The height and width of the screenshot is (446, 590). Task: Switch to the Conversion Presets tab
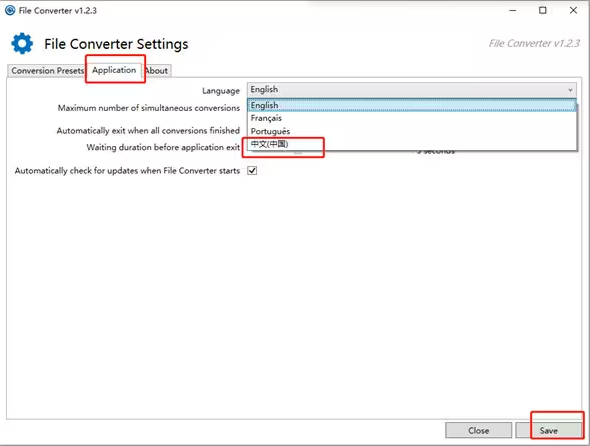[x=47, y=71]
